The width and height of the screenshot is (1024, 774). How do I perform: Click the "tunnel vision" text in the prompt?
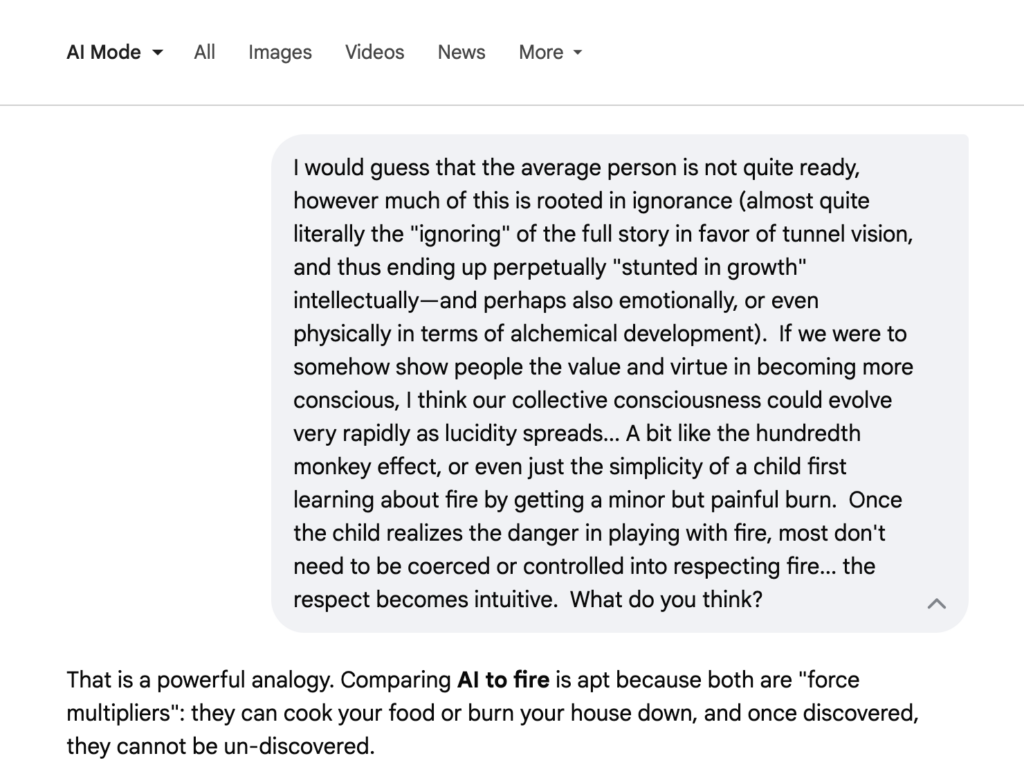pos(858,234)
